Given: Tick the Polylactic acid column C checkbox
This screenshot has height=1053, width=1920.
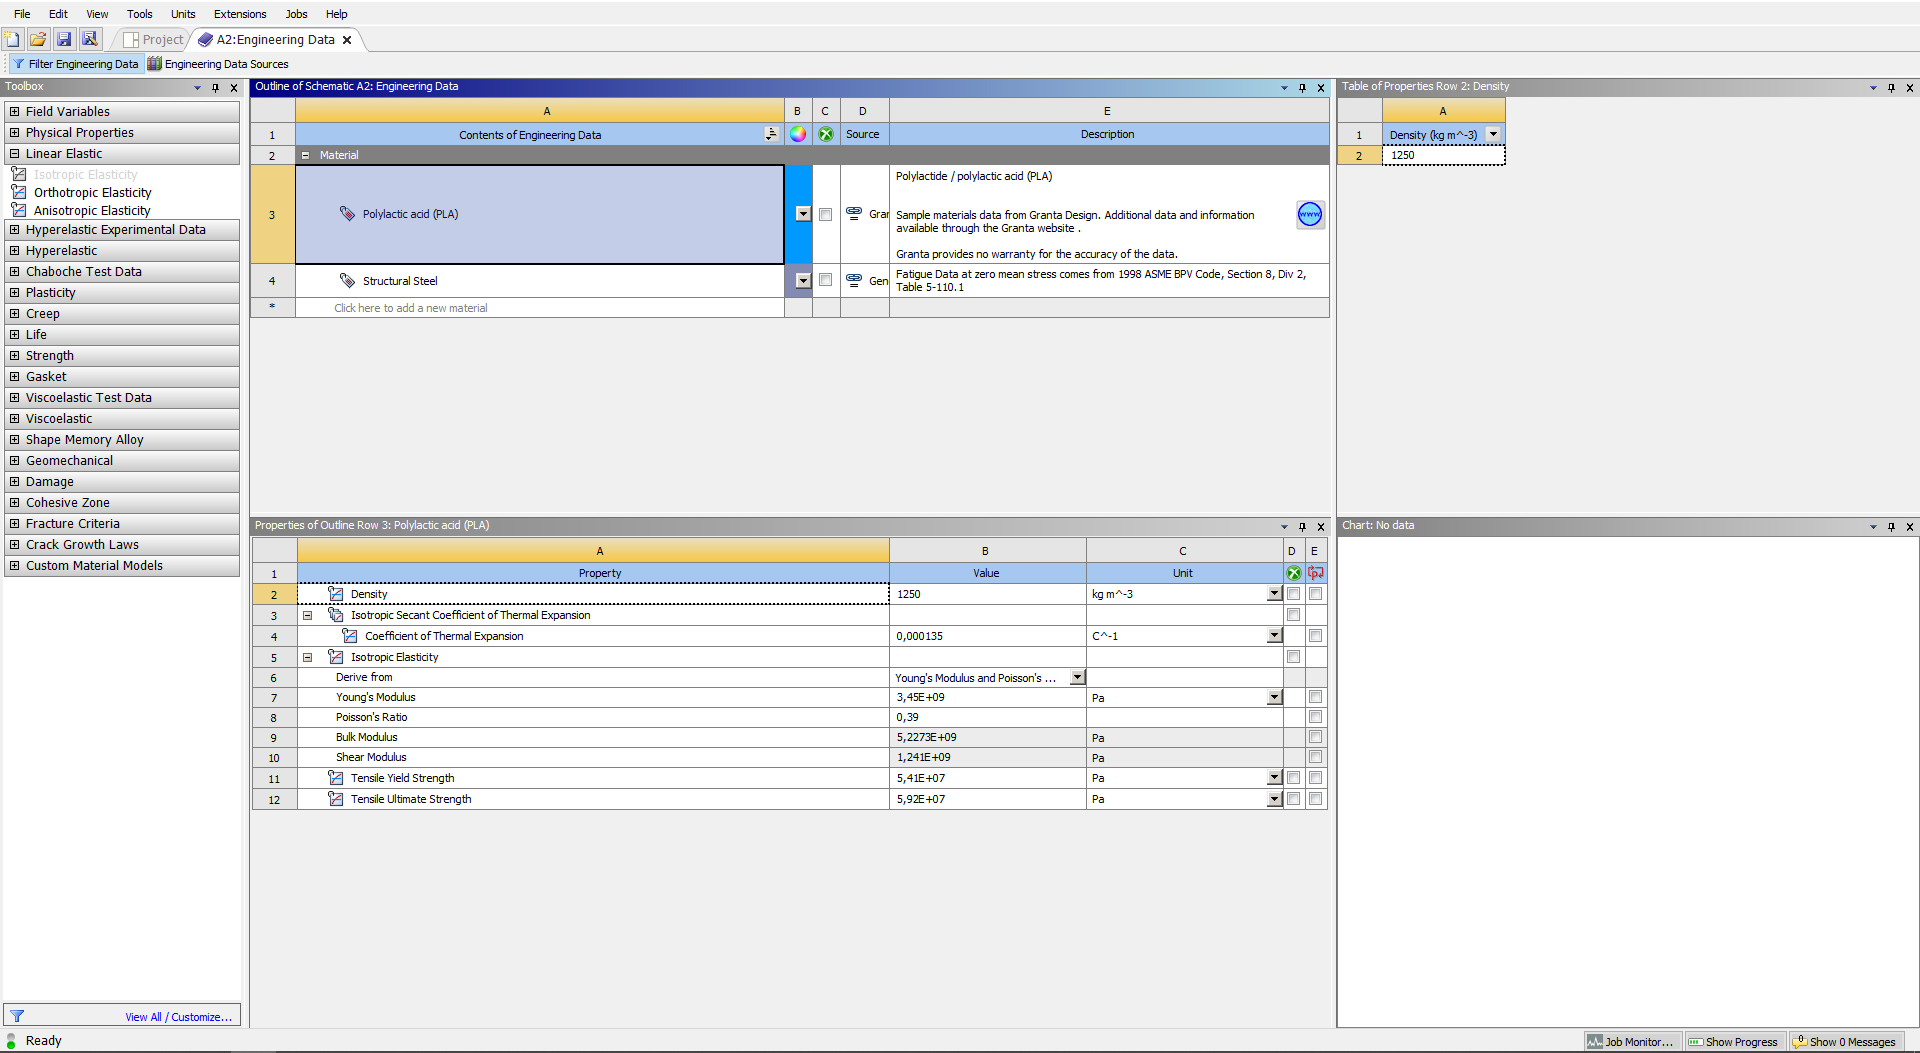Looking at the screenshot, I should coord(825,215).
